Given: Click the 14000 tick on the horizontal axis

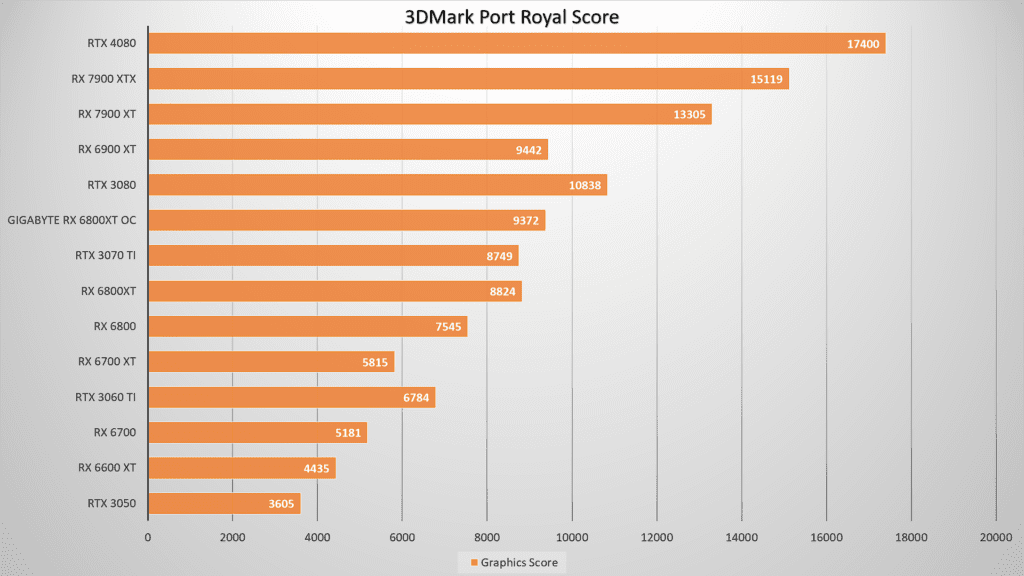Looking at the screenshot, I should [x=742, y=537].
